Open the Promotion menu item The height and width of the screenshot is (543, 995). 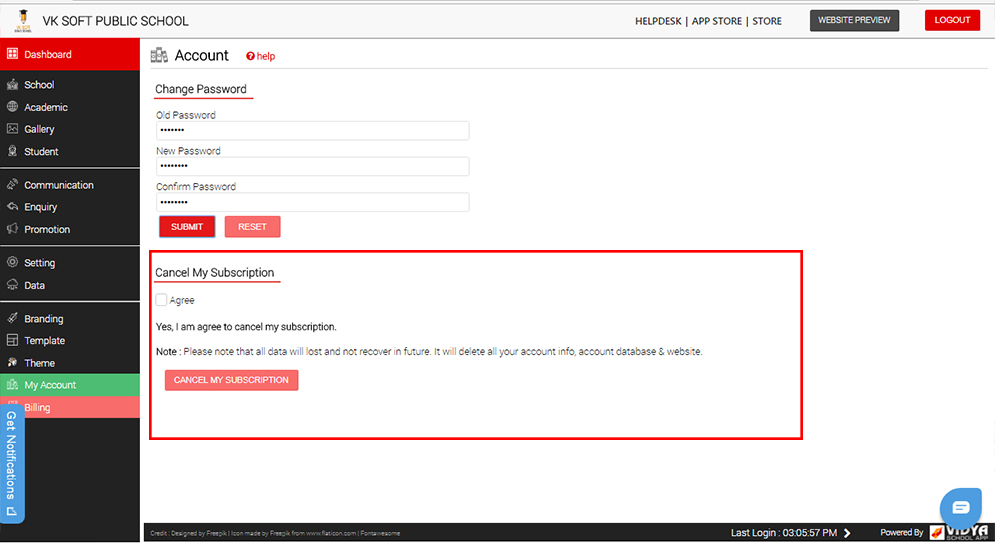70,230
